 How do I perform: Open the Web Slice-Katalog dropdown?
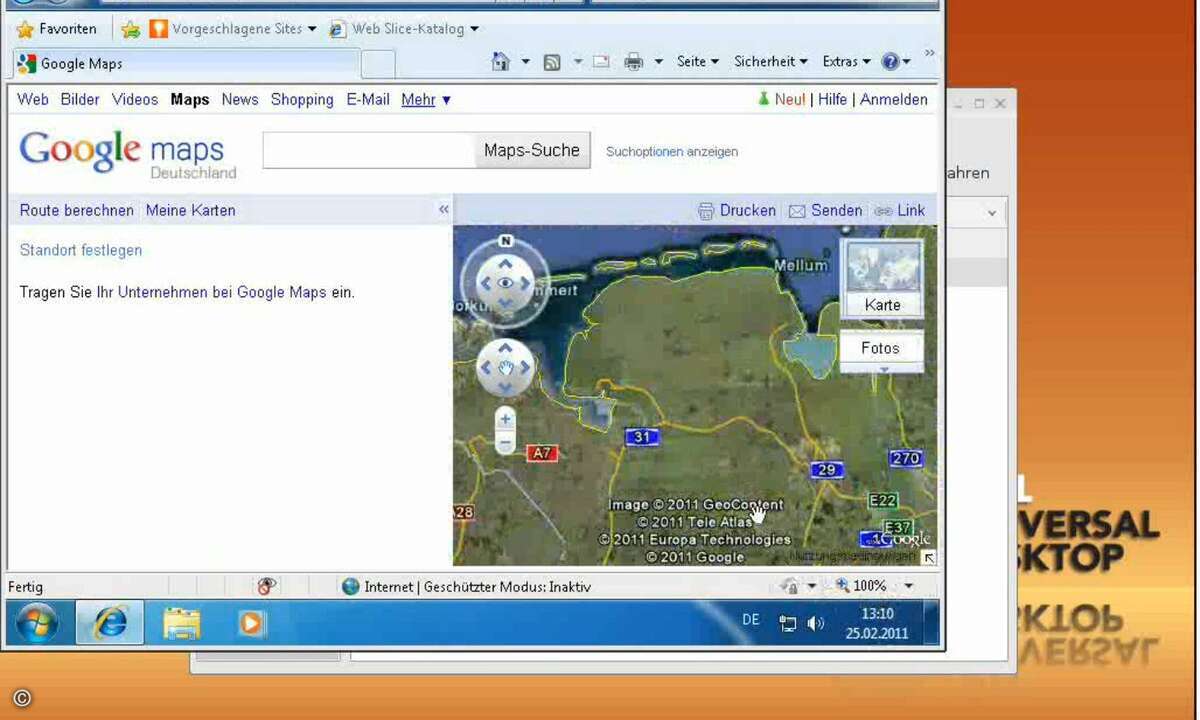click(404, 29)
